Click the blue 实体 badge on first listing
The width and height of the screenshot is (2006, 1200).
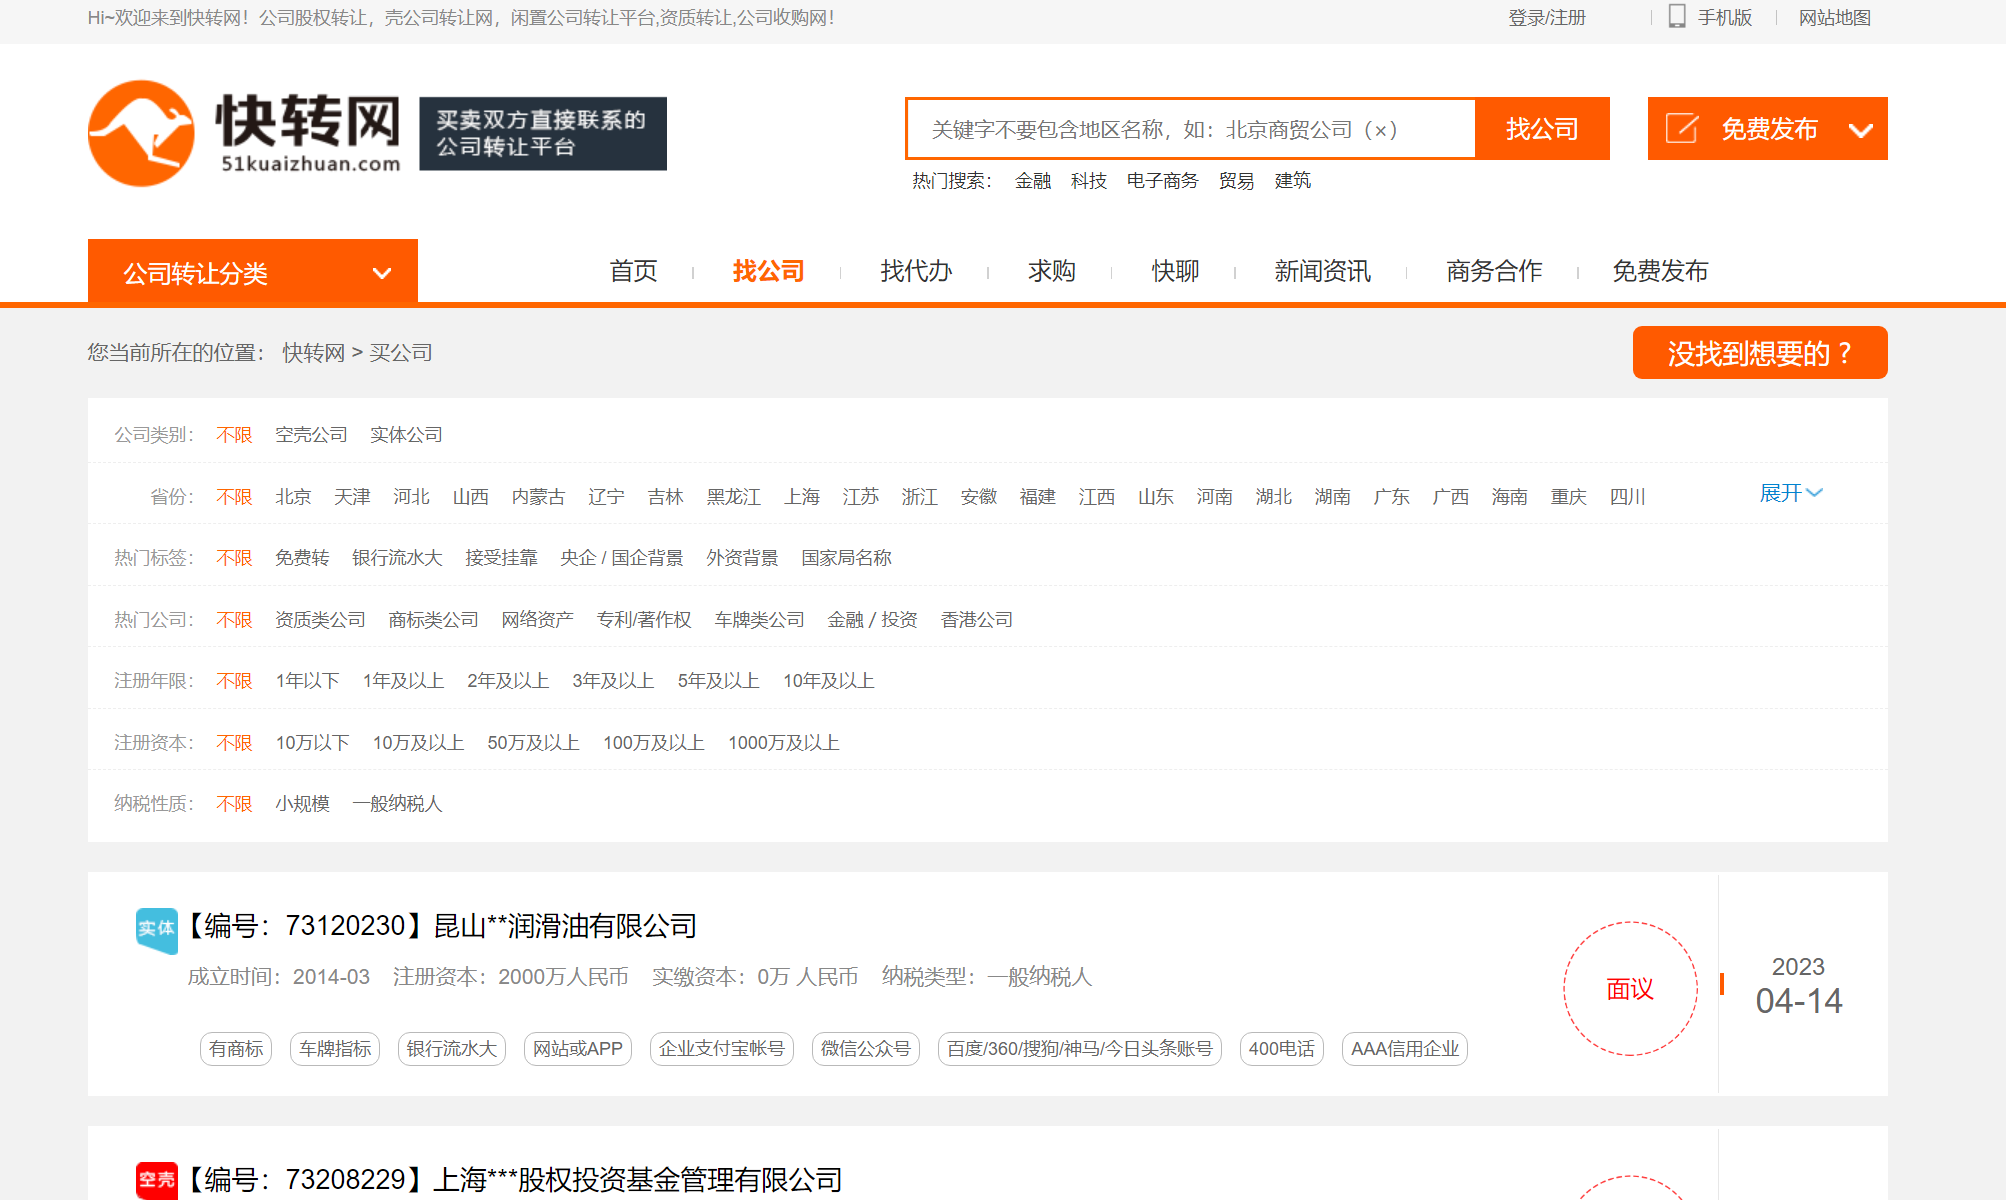(x=156, y=928)
